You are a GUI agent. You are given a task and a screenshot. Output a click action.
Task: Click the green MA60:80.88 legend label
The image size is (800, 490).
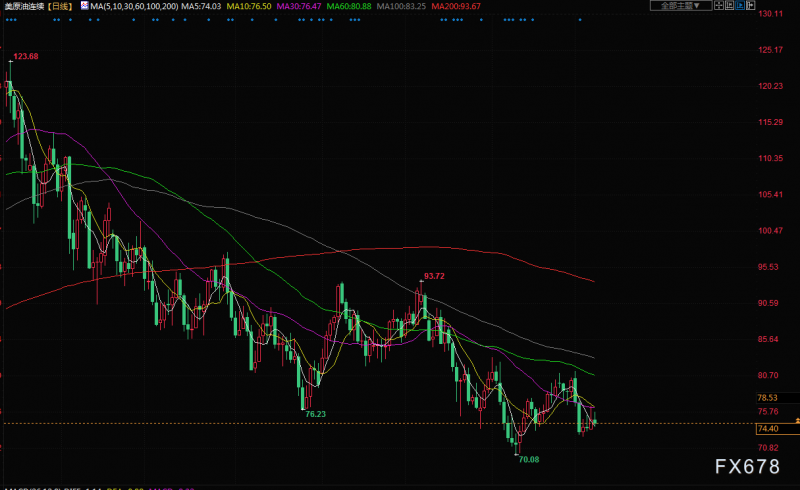coord(349,6)
